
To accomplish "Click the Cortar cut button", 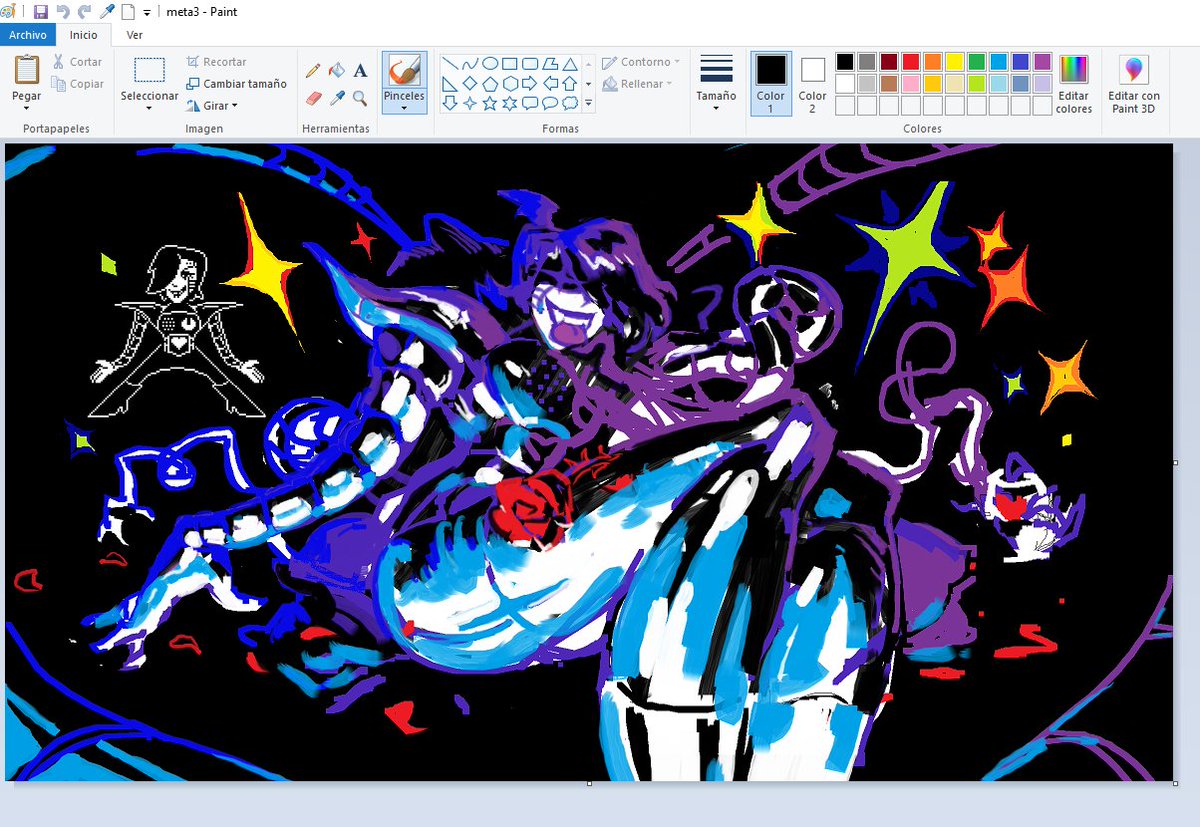I will pos(77,62).
